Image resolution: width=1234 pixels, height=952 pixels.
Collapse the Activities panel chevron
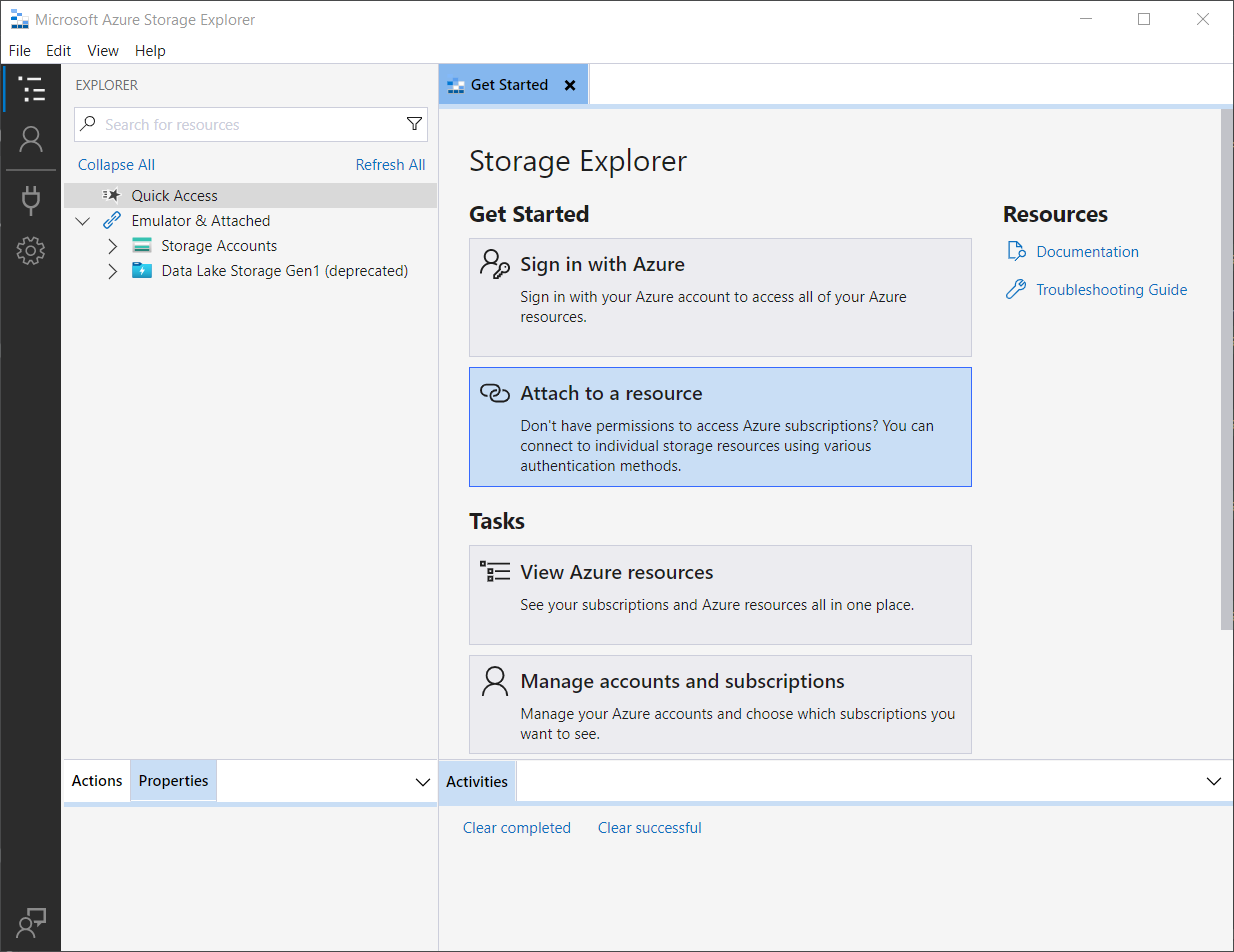(1214, 781)
